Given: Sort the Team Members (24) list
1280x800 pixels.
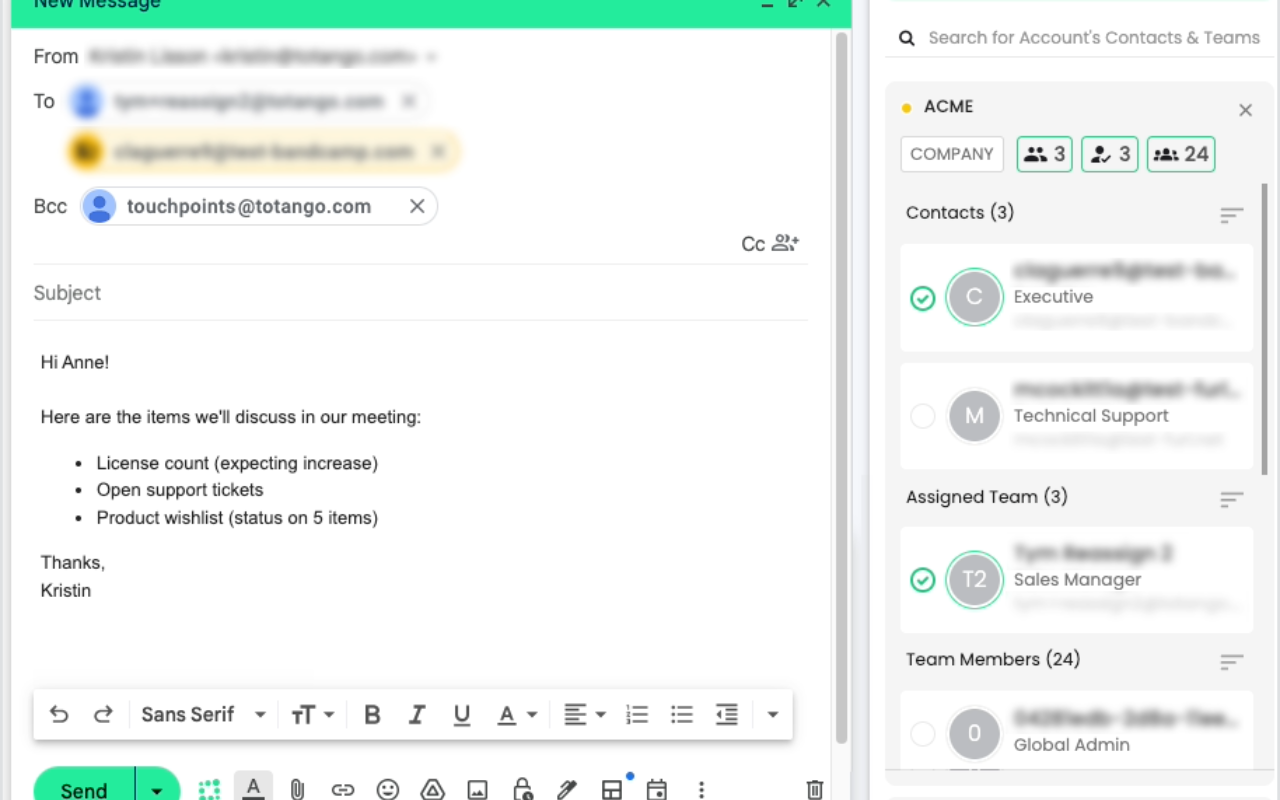Looking at the screenshot, I should [1231, 662].
